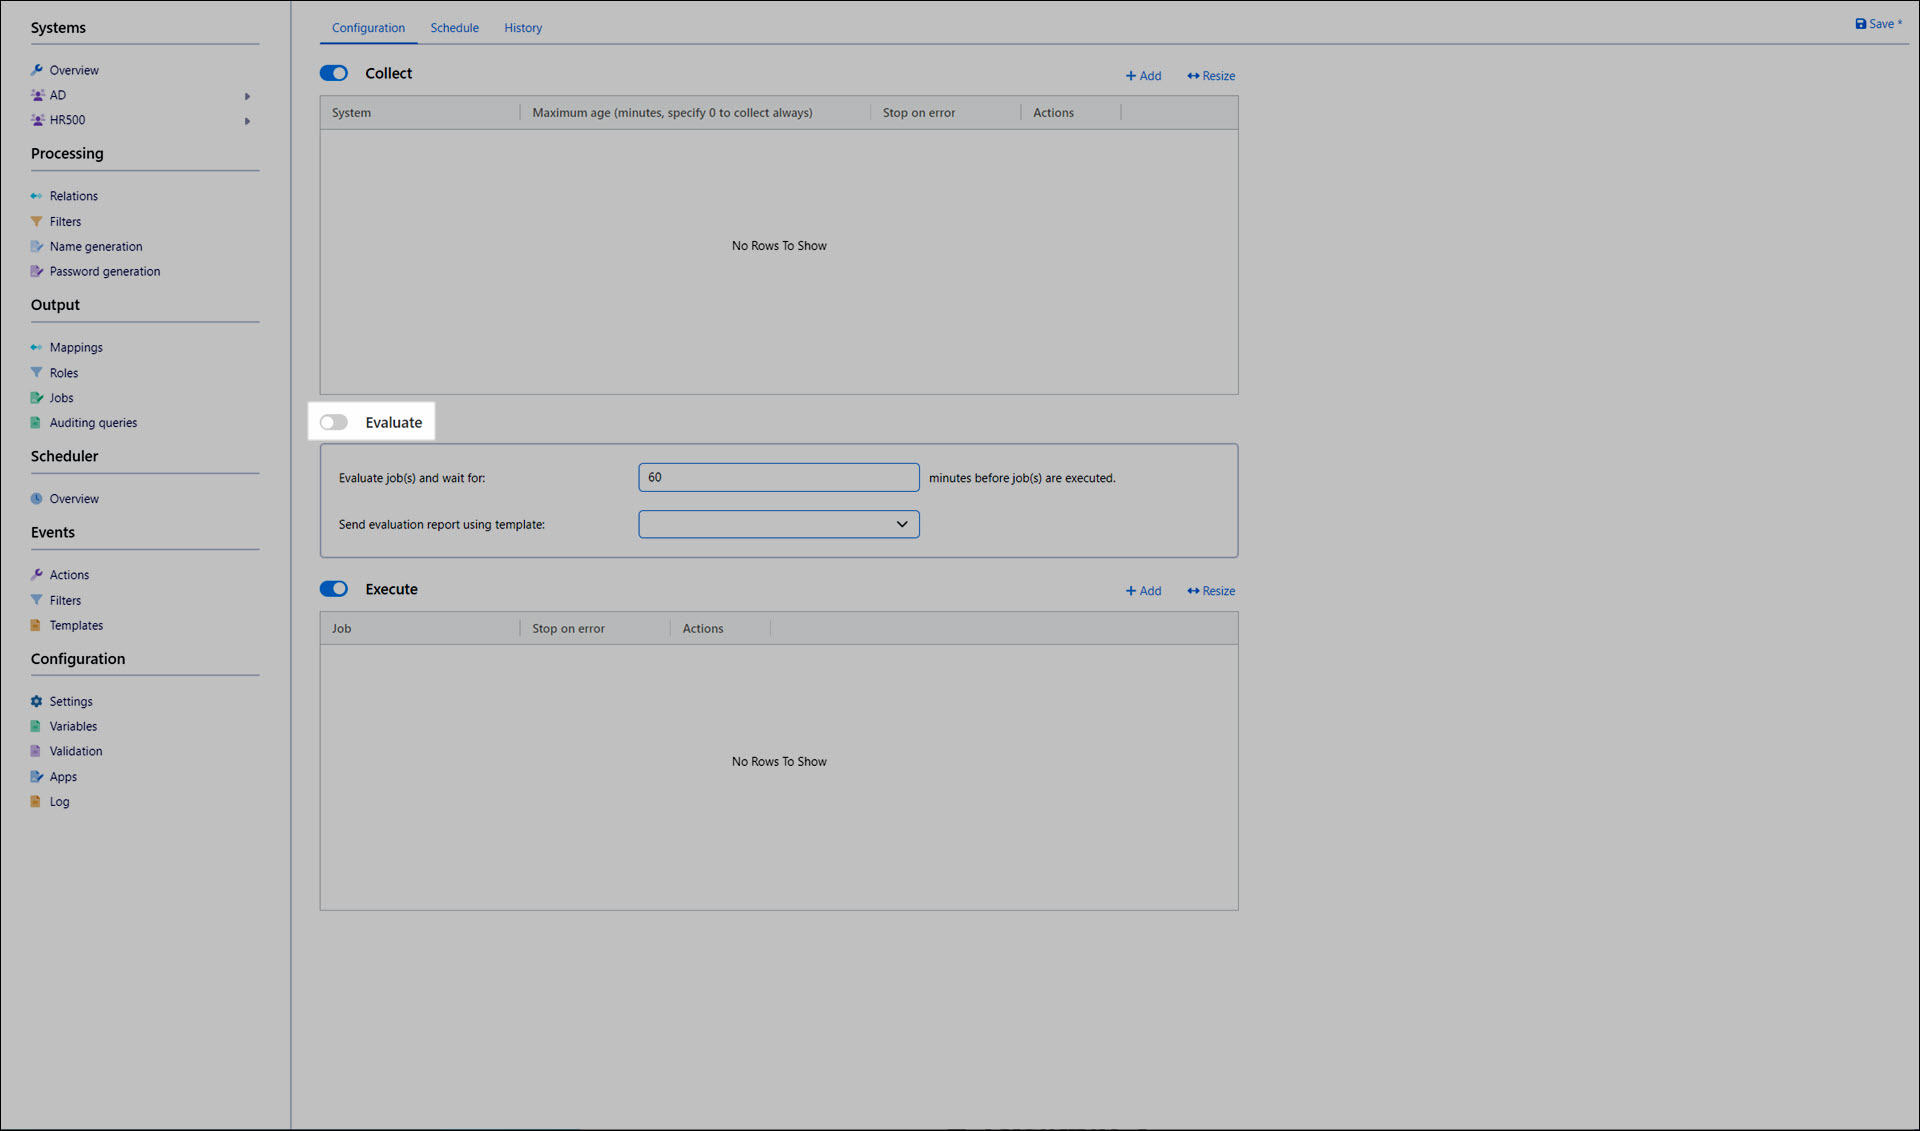Switch to the History tab

pos(522,28)
